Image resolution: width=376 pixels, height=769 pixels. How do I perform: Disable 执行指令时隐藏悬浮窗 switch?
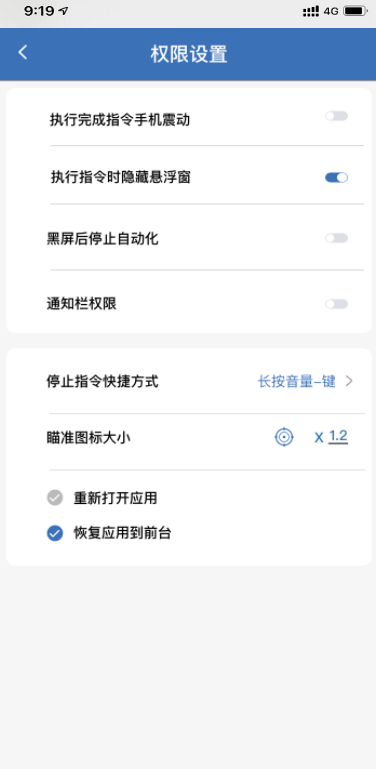(x=336, y=178)
